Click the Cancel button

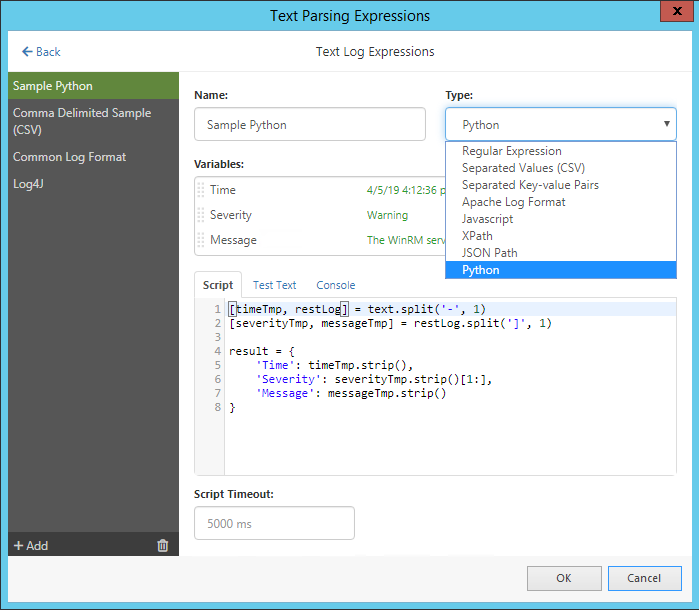coord(645,578)
